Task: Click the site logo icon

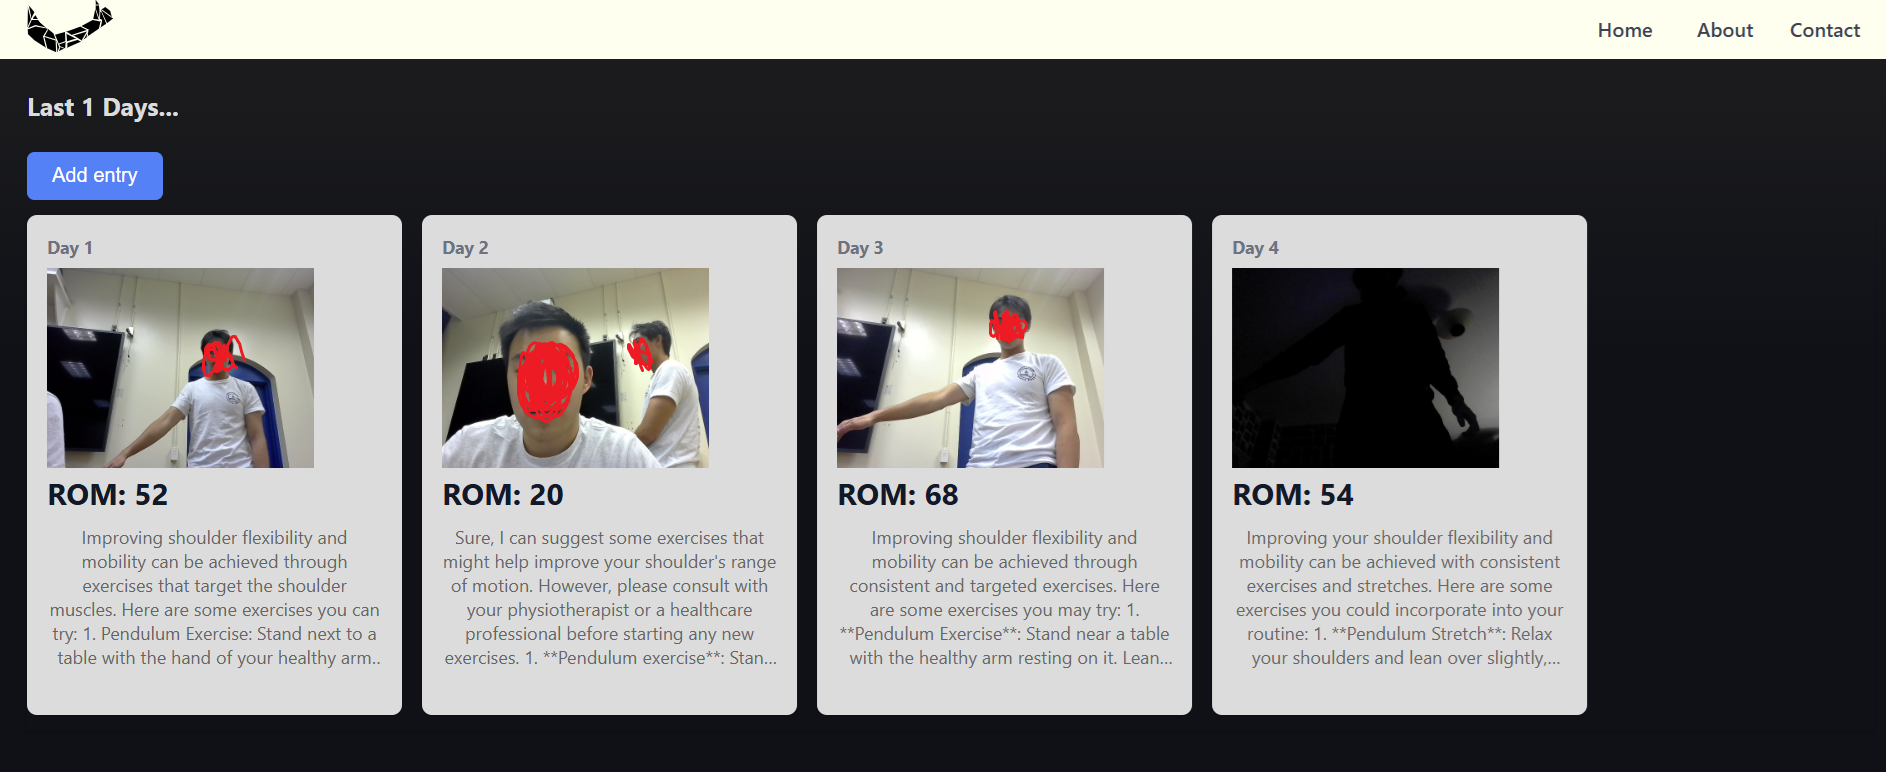Action: click(69, 27)
